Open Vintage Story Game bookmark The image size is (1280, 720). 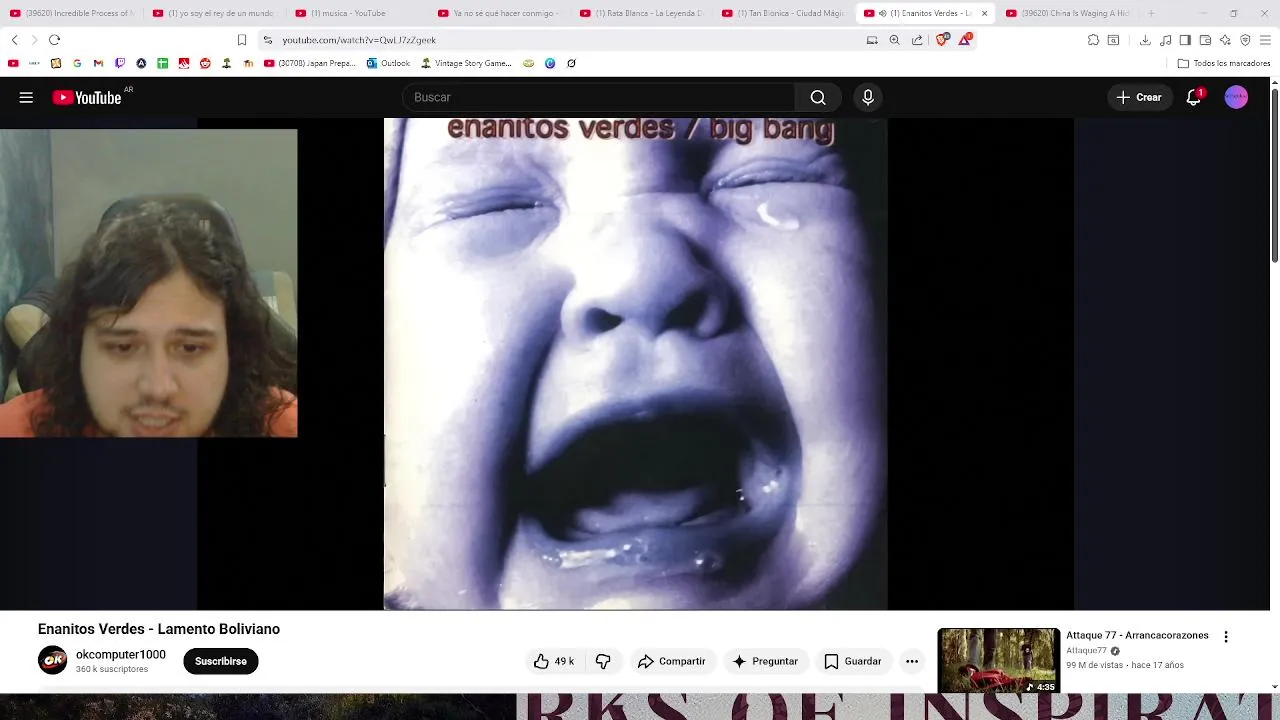[466, 63]
